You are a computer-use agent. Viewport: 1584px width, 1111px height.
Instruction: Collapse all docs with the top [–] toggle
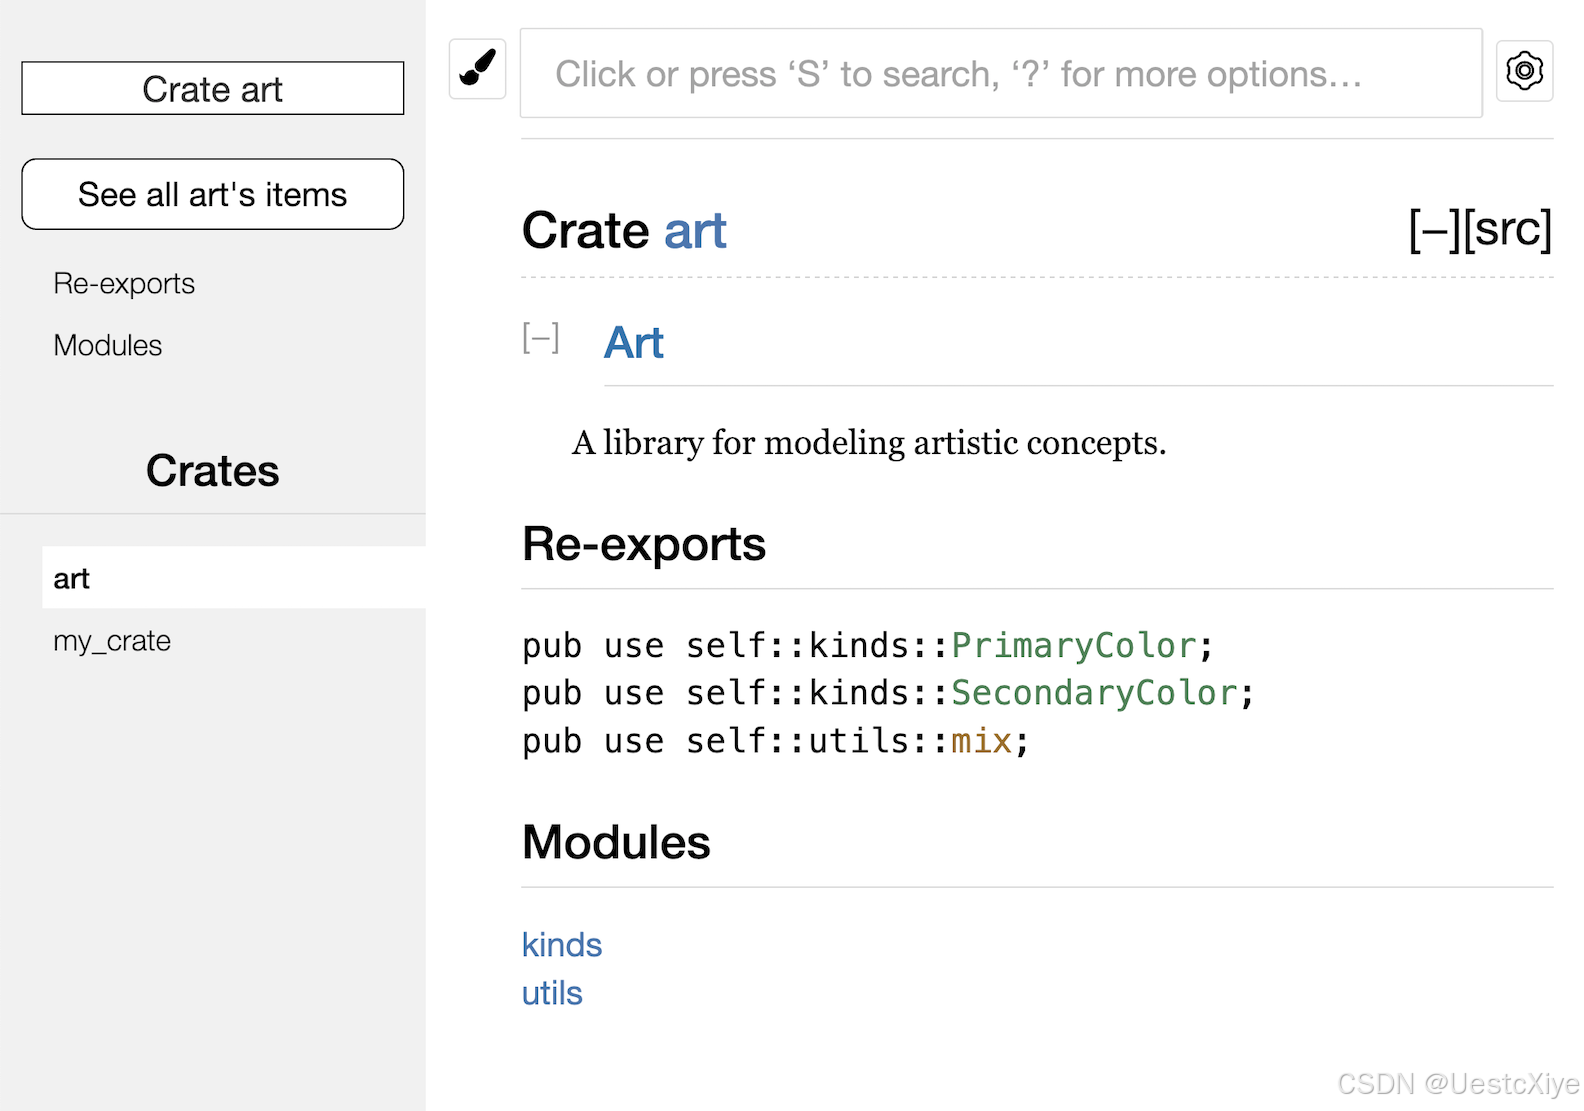coord(1434,230)
